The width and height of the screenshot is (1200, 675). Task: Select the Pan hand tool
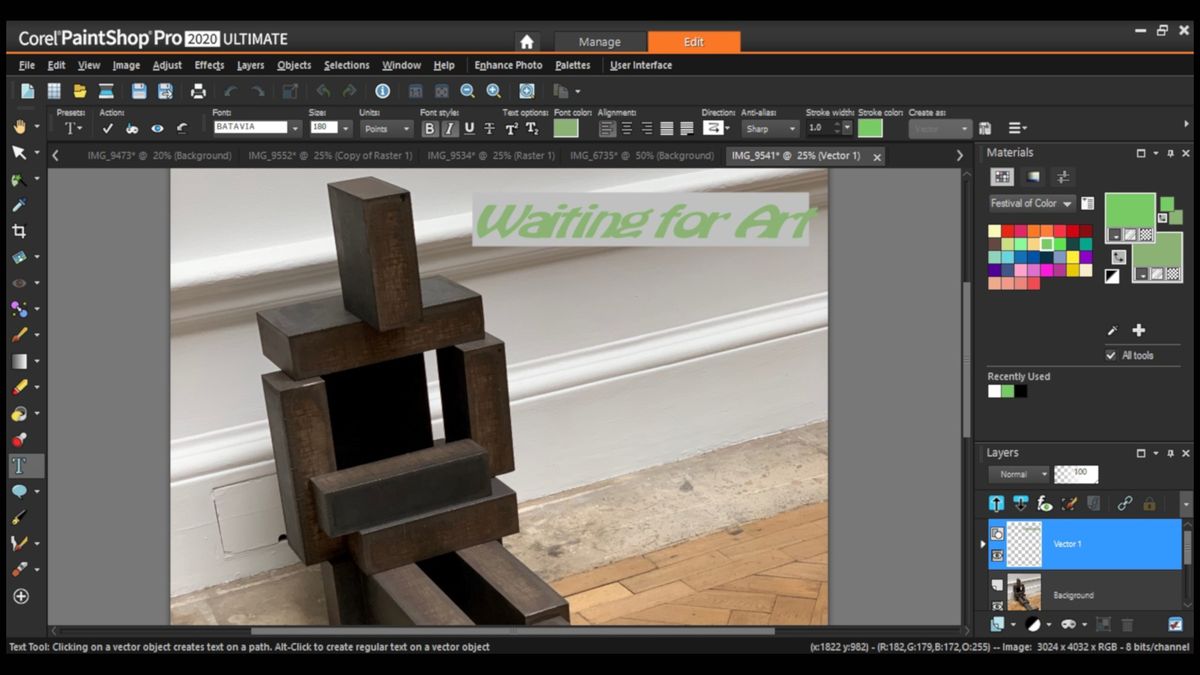[x=19, y=127]
